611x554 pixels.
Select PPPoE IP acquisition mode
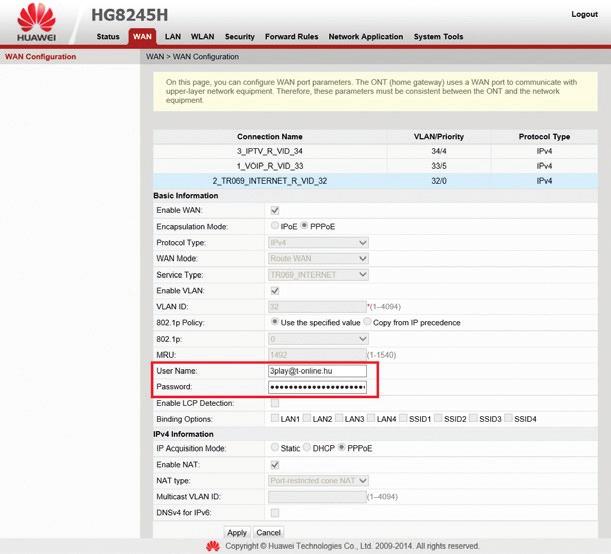[341, 447]
